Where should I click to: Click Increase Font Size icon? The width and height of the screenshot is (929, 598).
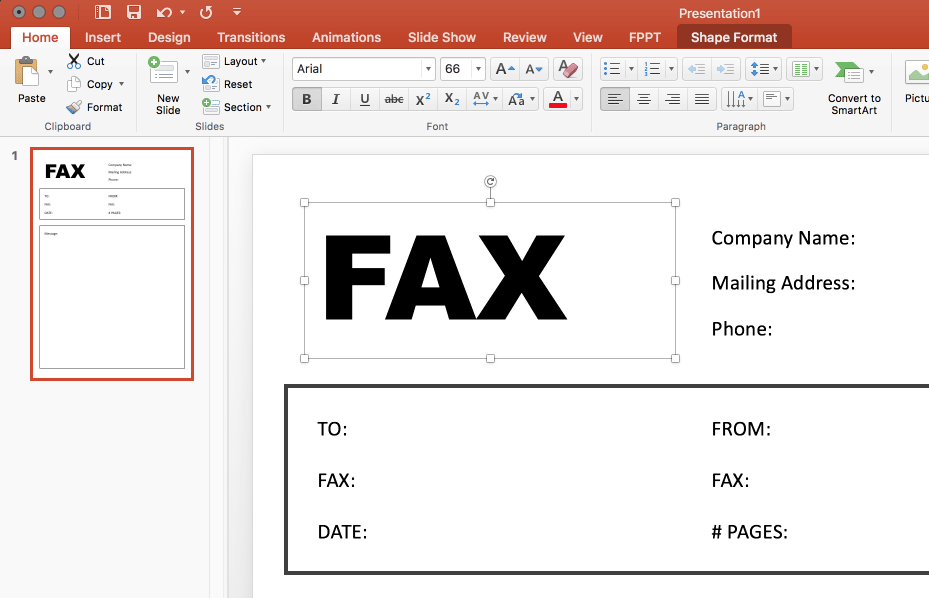pyautogui.click(x=507, y=69)
